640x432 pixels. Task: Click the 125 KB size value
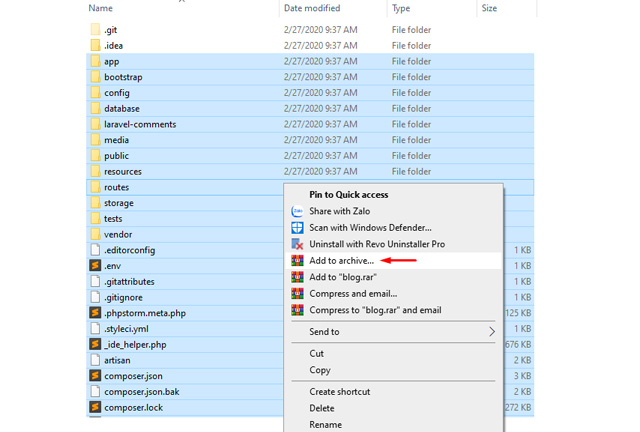tap(518, 313)
